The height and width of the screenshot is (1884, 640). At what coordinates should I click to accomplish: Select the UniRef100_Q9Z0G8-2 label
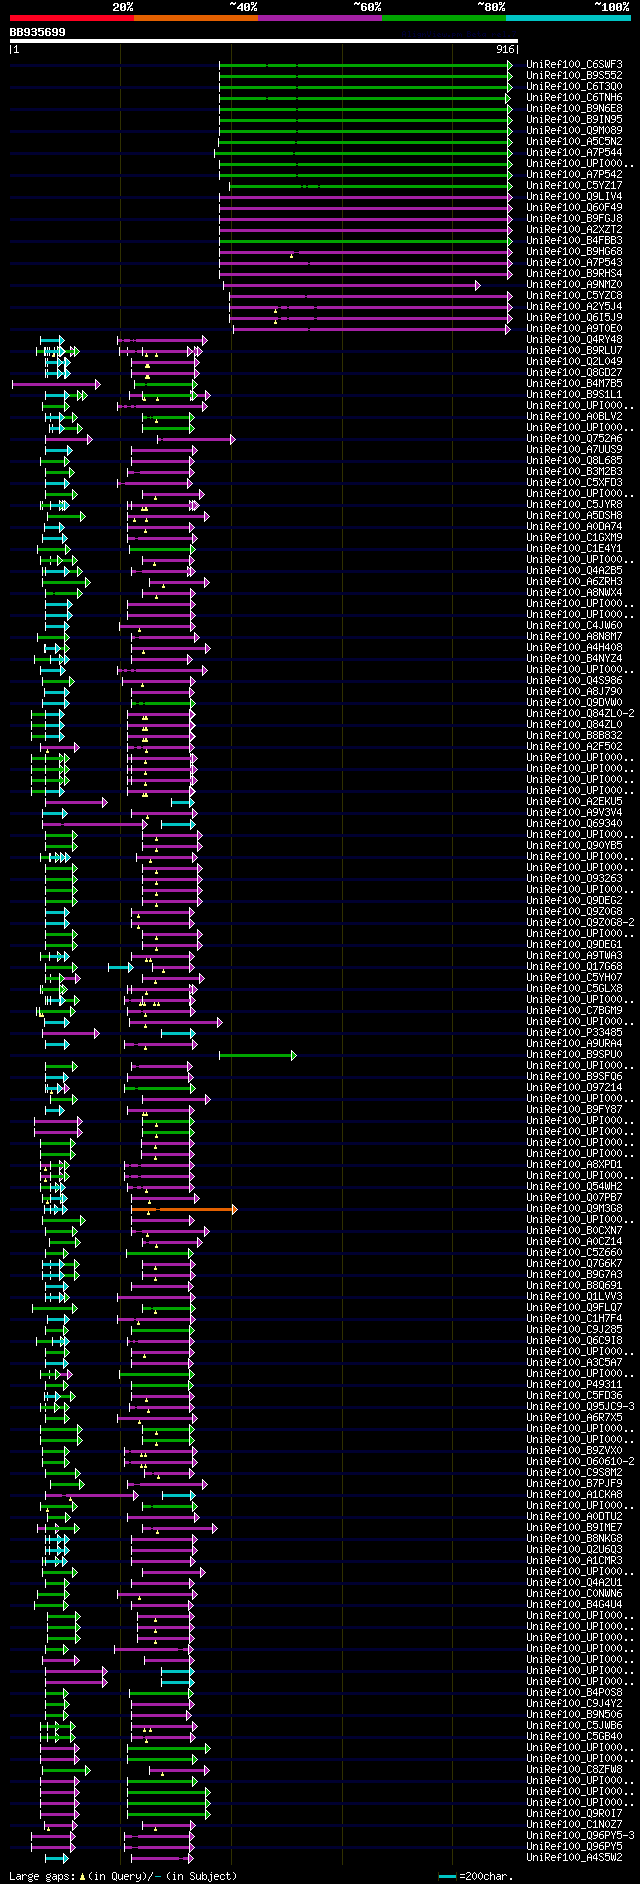pyautogui.click(x=580, y=922)
